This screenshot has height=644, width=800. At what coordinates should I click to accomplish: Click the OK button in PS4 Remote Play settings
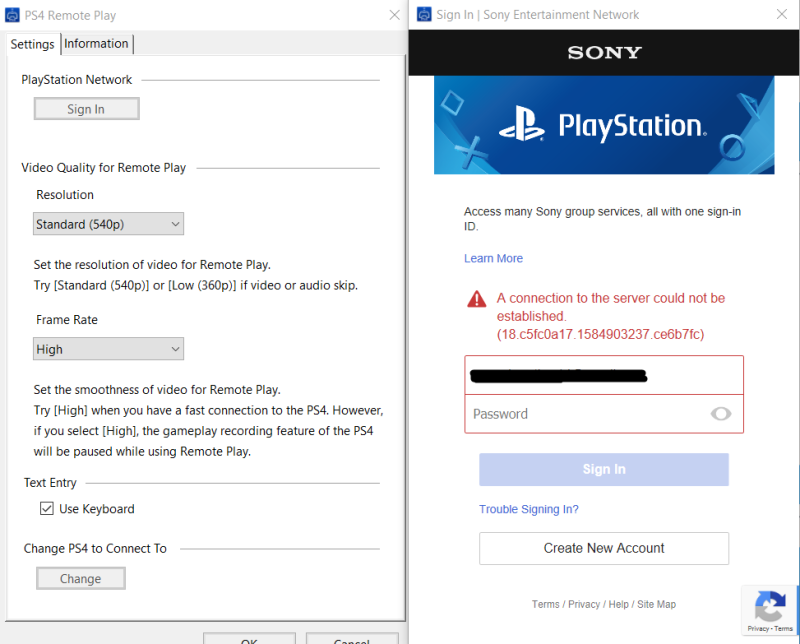249,639
